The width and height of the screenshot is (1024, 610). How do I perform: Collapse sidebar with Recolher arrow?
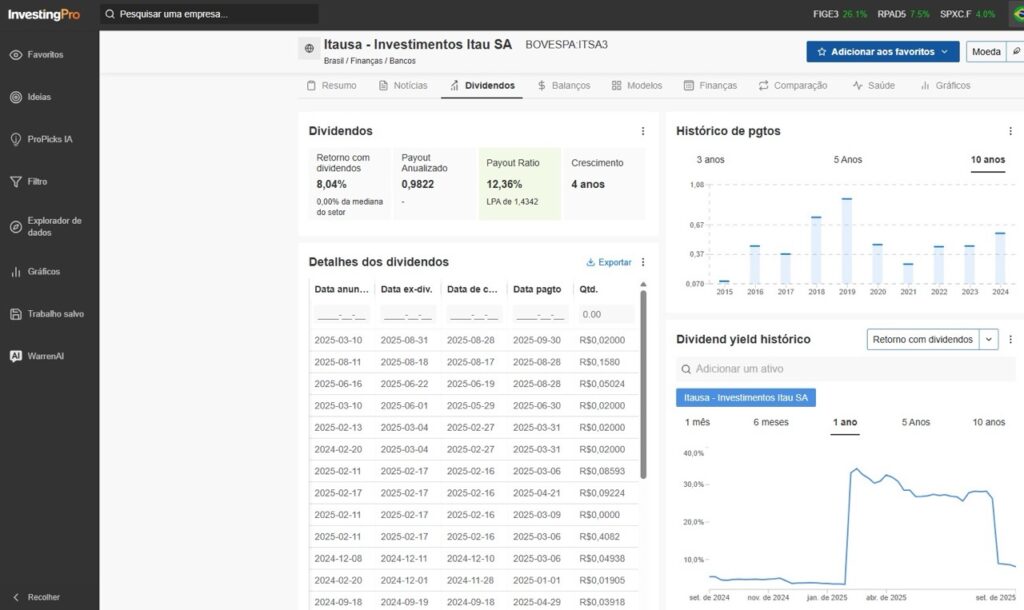(16, 598)
